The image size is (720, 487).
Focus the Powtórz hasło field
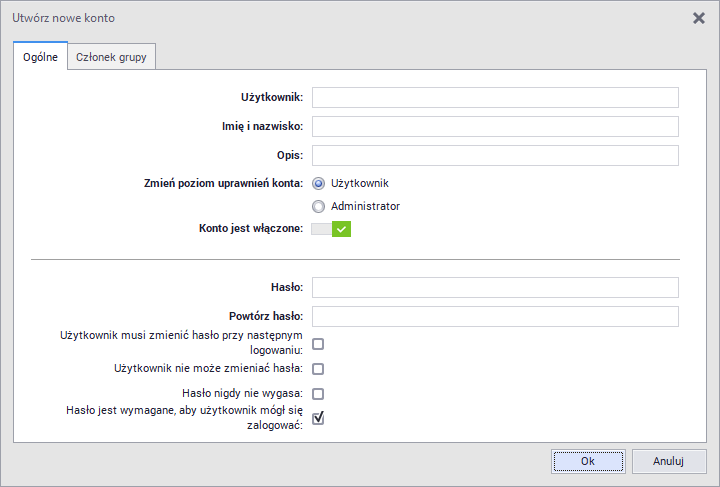(495, 317)
